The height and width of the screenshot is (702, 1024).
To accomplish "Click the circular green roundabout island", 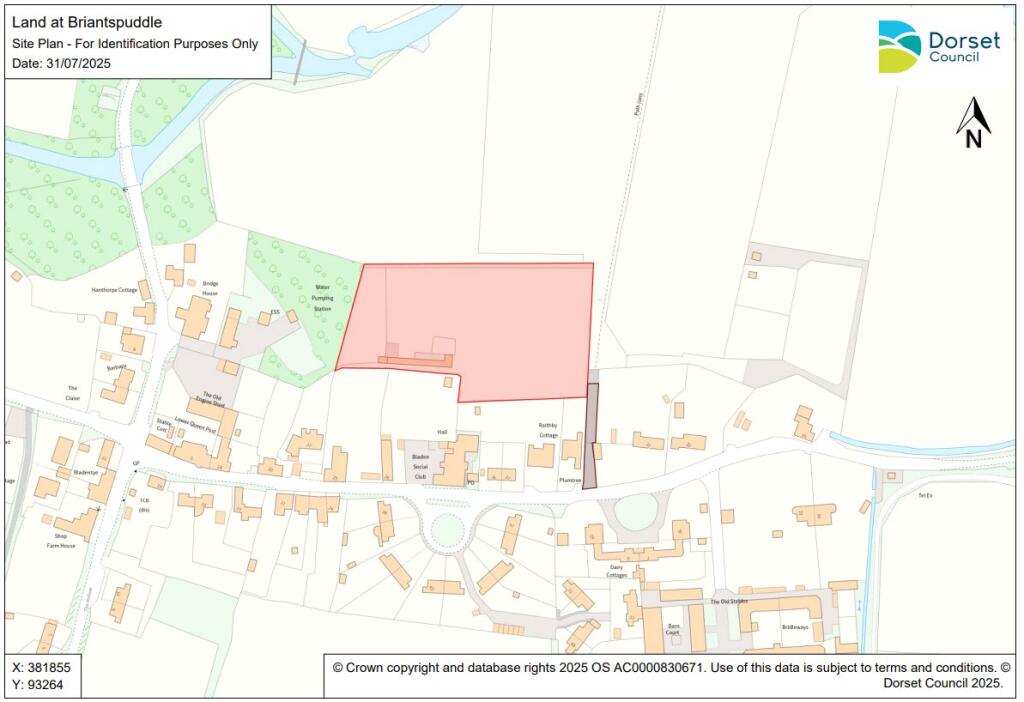I will [443, 530].
